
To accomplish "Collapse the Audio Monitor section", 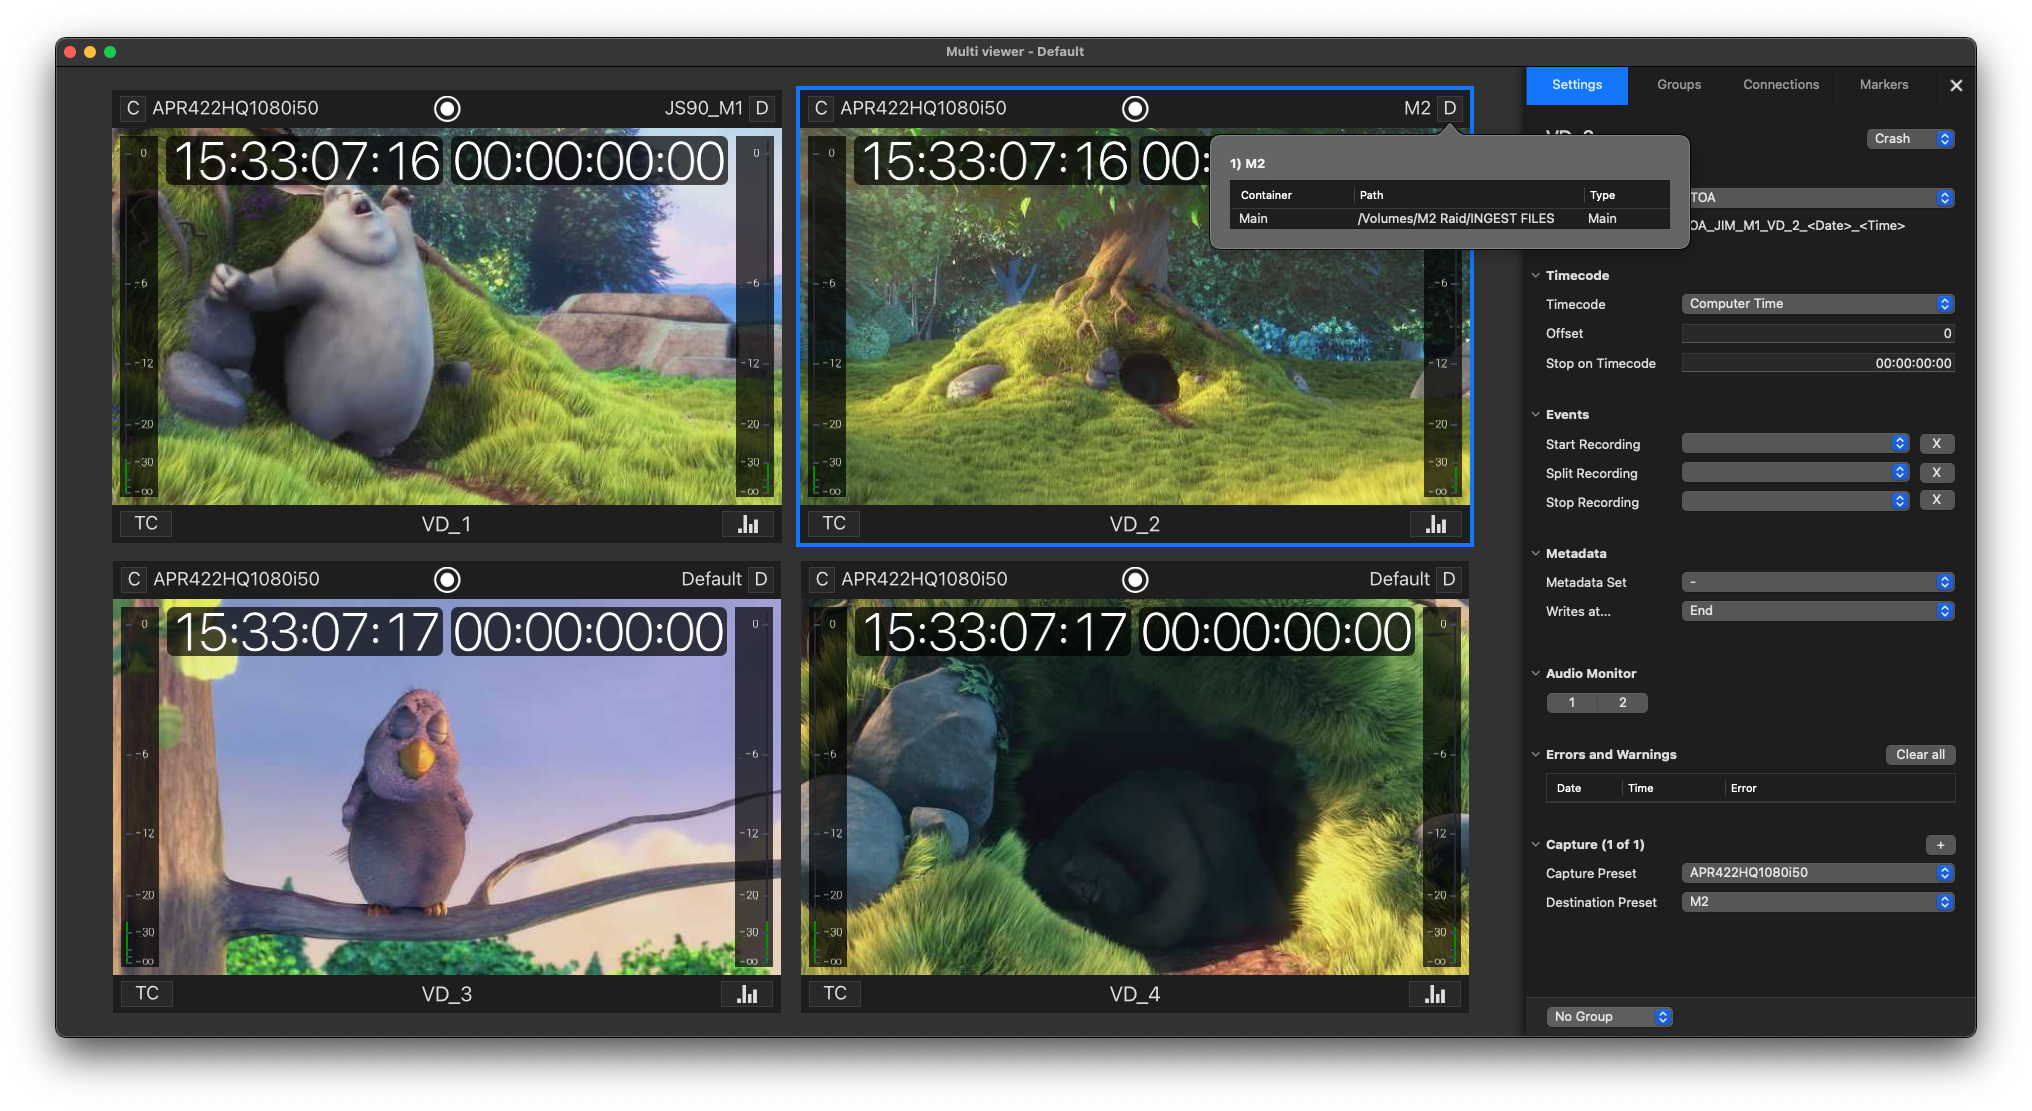I will pos(1536,673).
